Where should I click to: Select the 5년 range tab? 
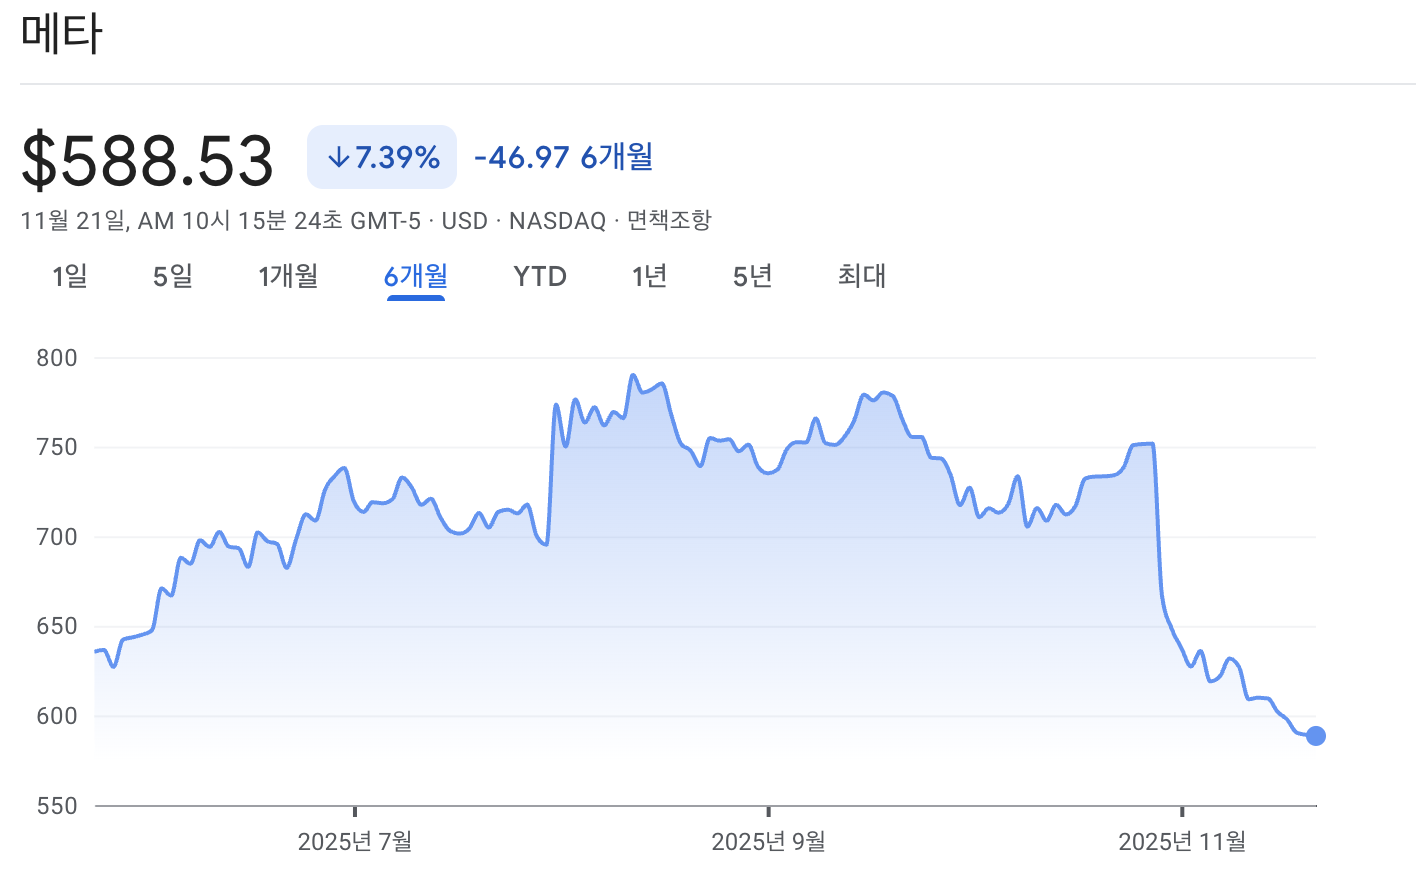point(753,276)
